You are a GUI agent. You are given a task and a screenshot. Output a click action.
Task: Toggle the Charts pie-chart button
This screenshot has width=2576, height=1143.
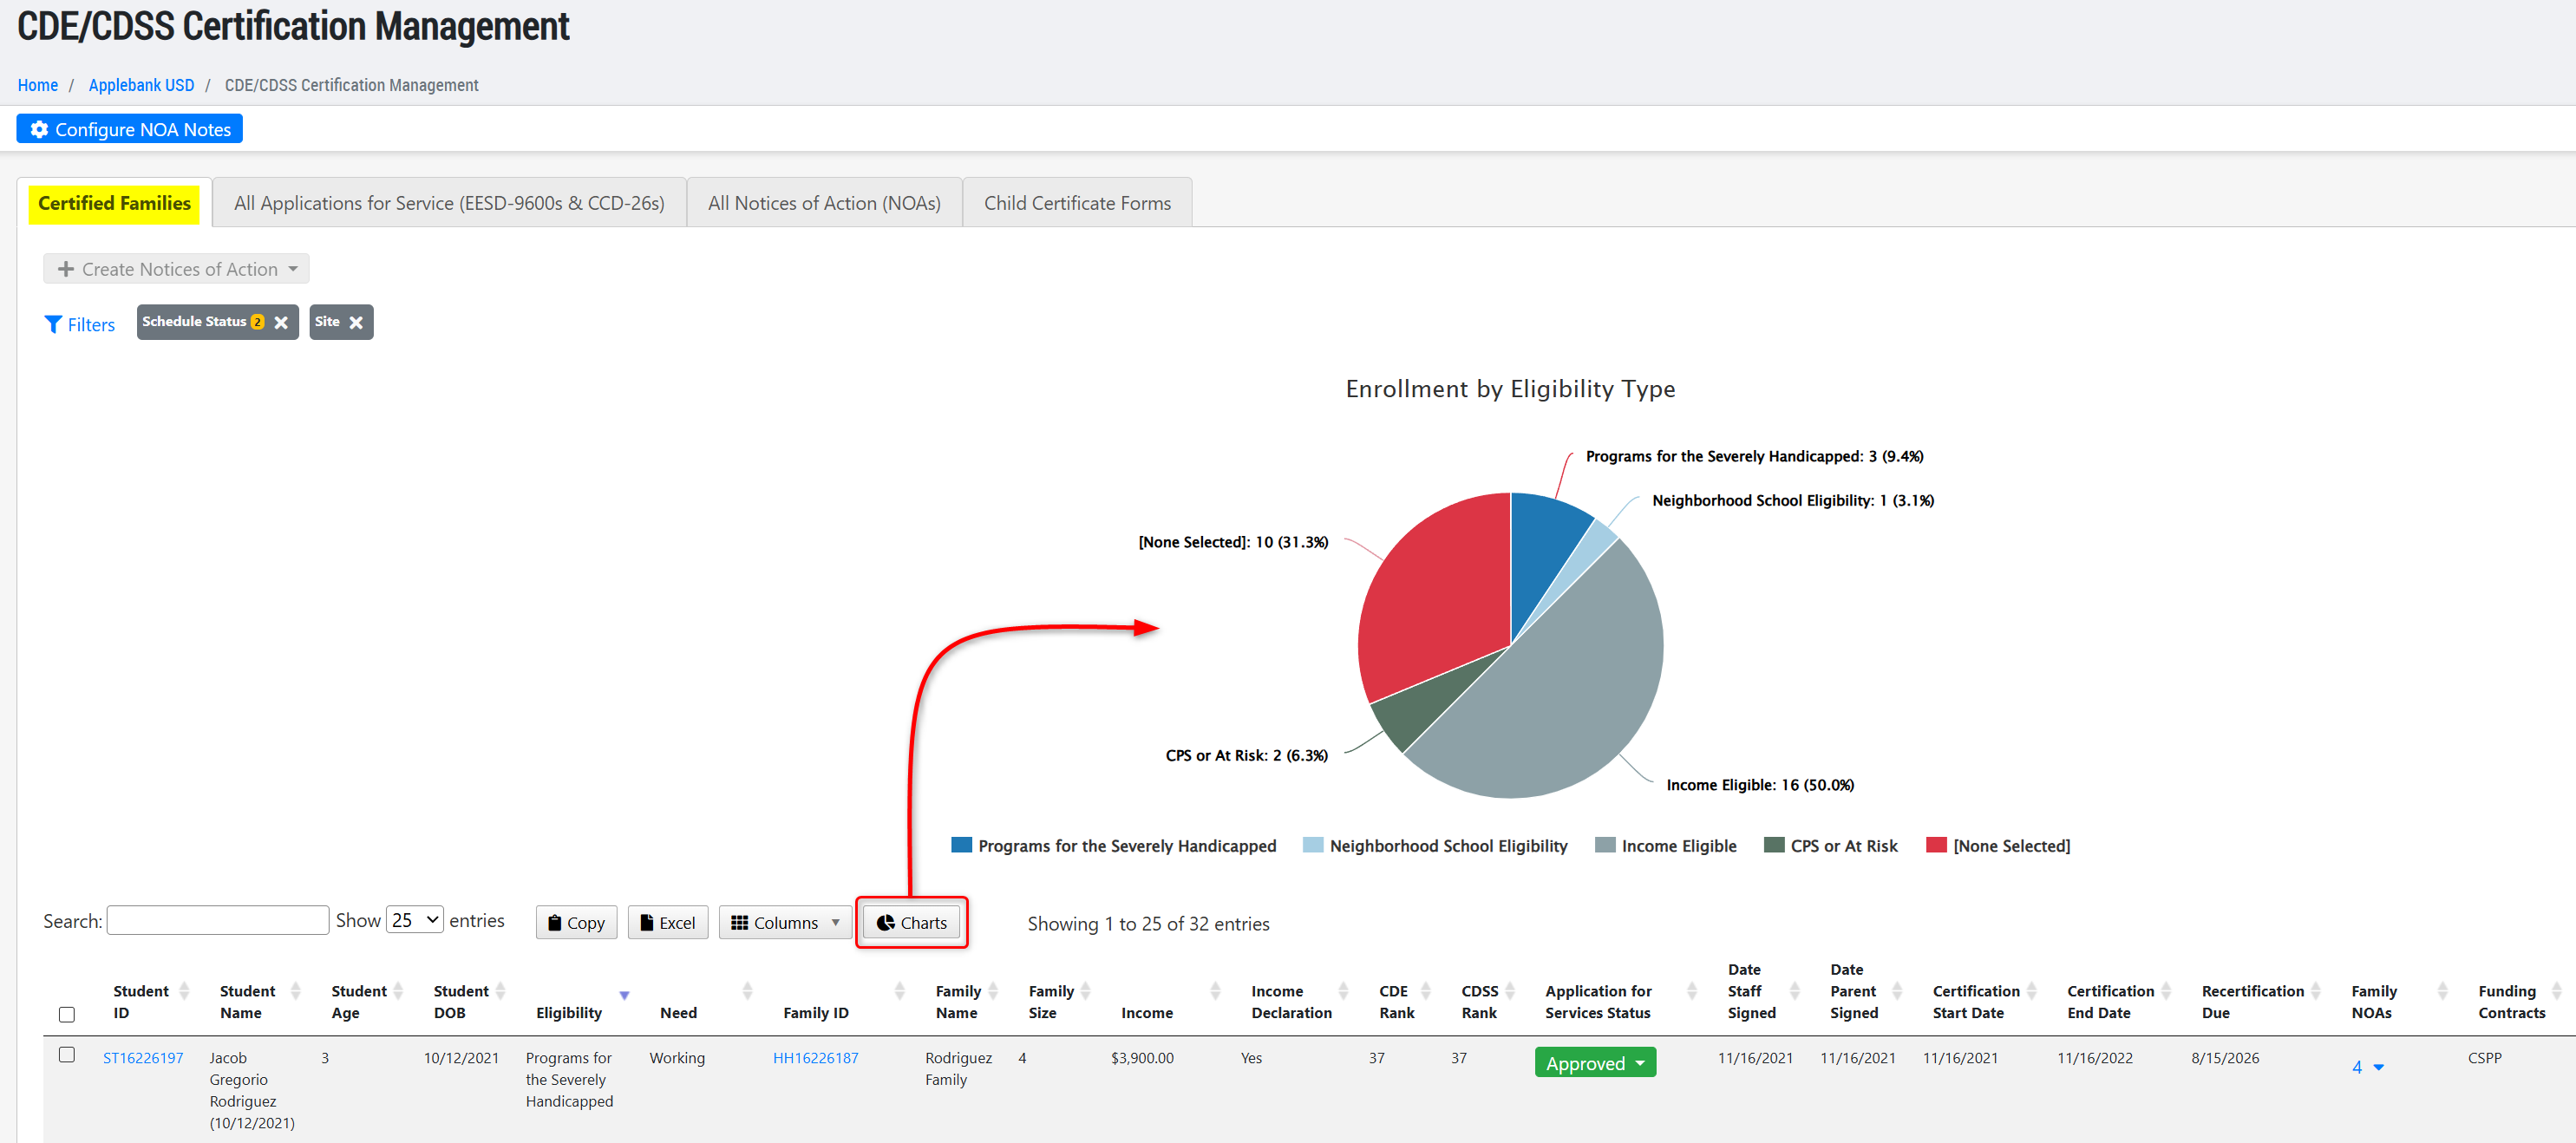click(x=911, y=922)
